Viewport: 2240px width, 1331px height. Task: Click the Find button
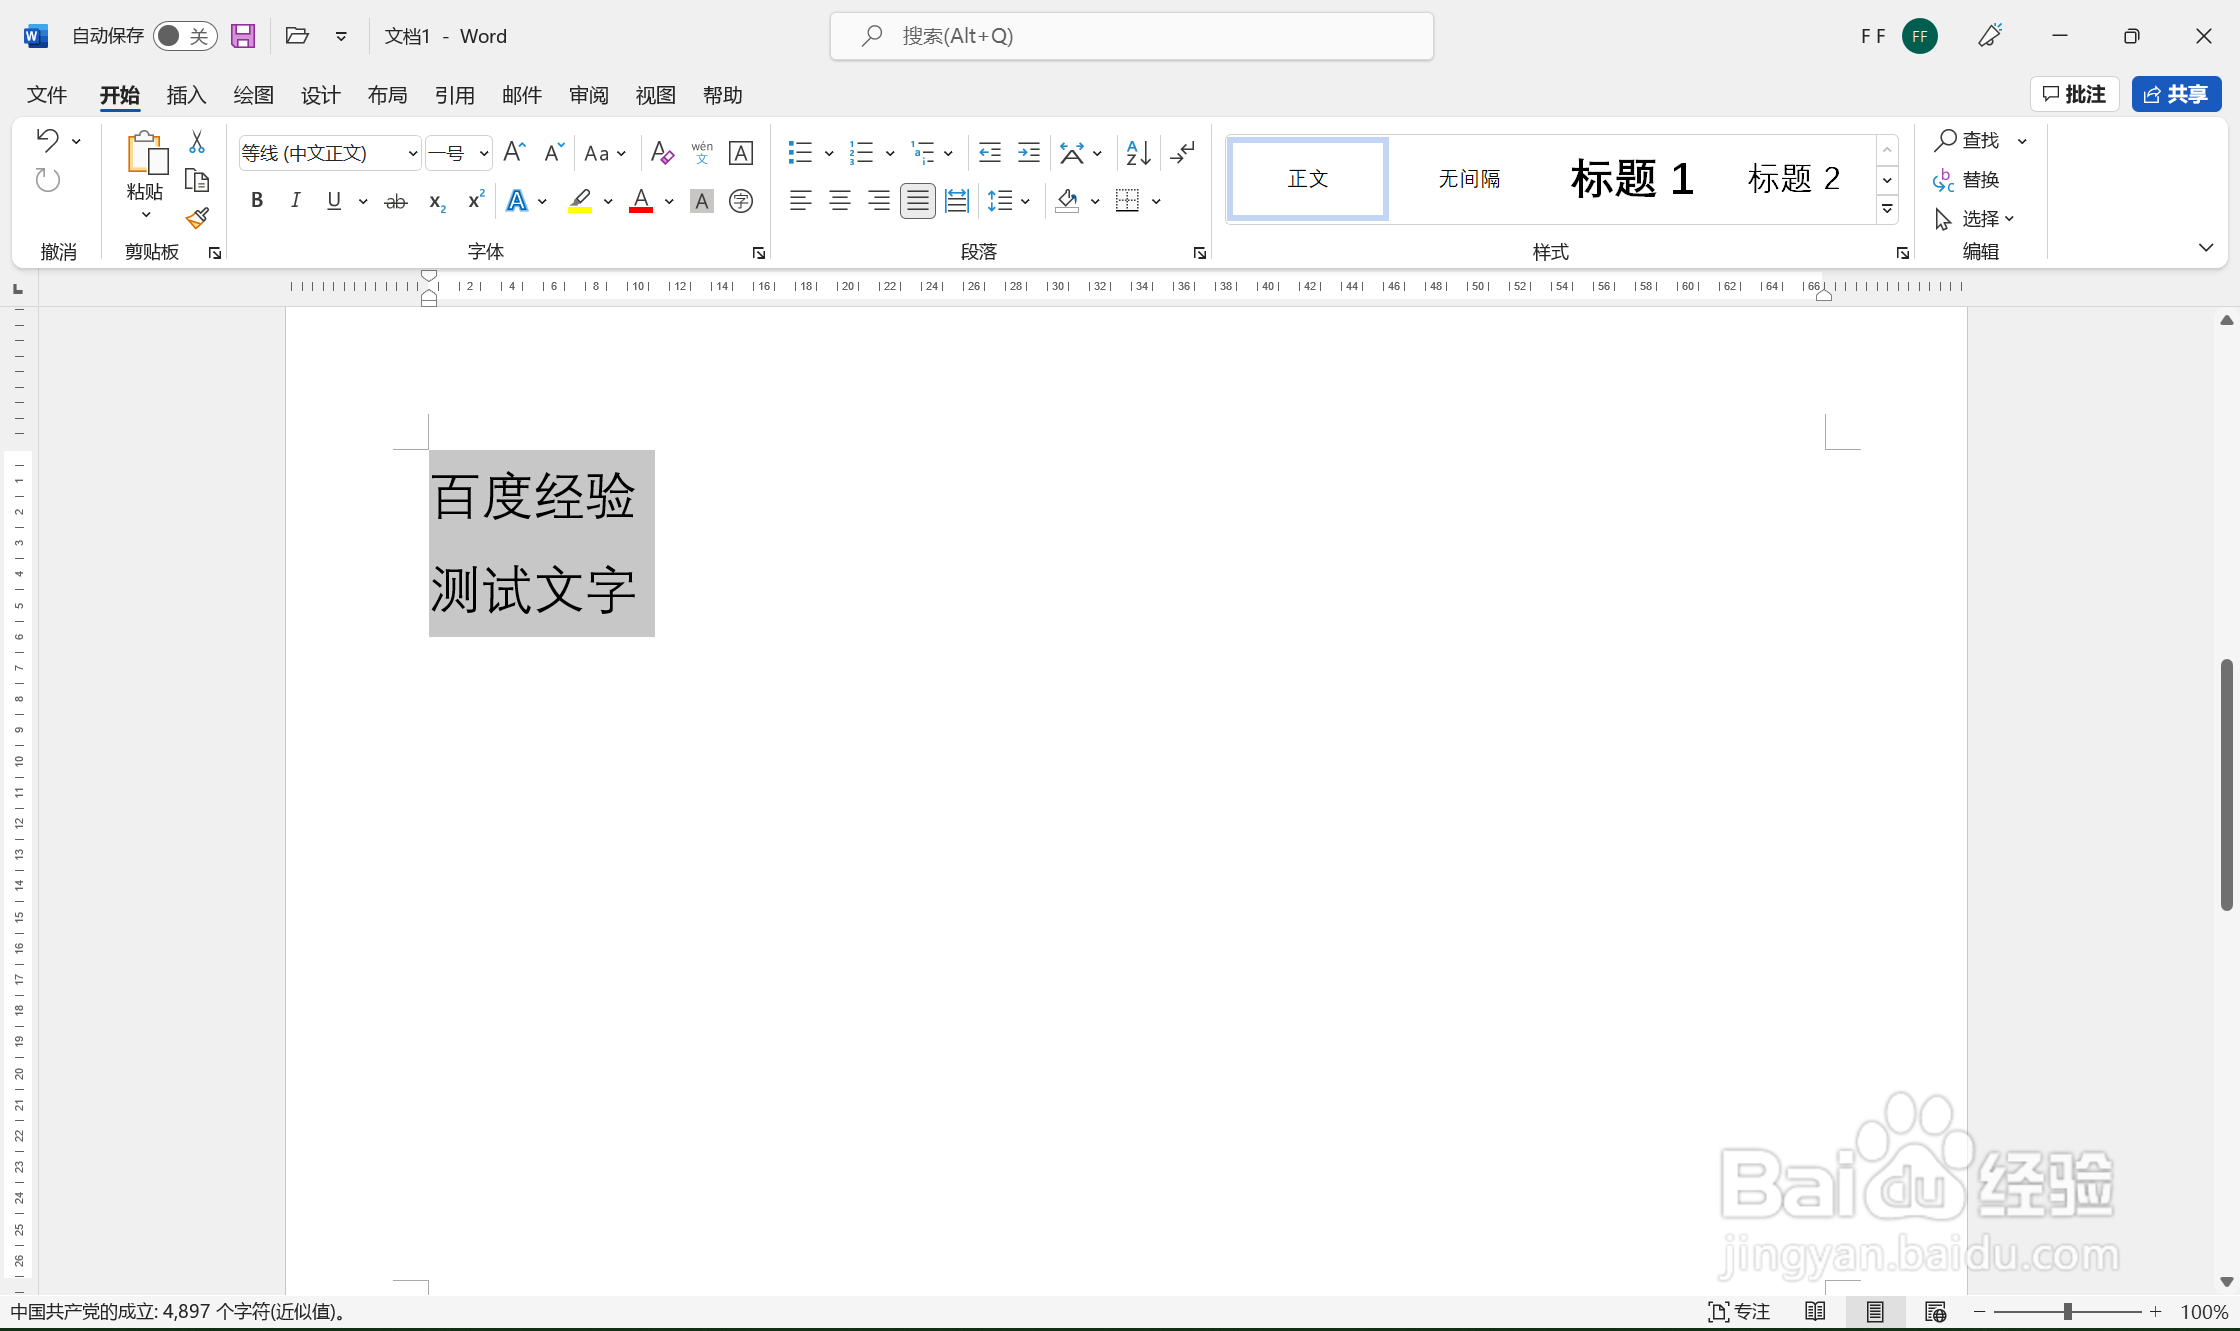[1966, 140]
